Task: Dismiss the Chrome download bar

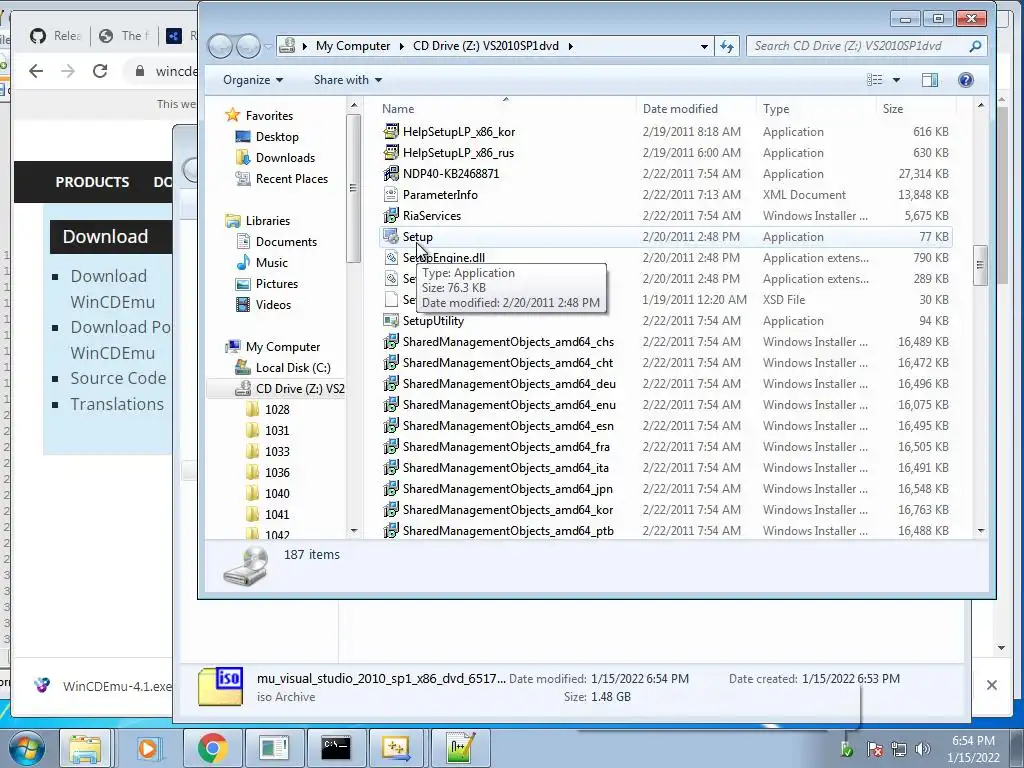Action: [x=991, y=685]
